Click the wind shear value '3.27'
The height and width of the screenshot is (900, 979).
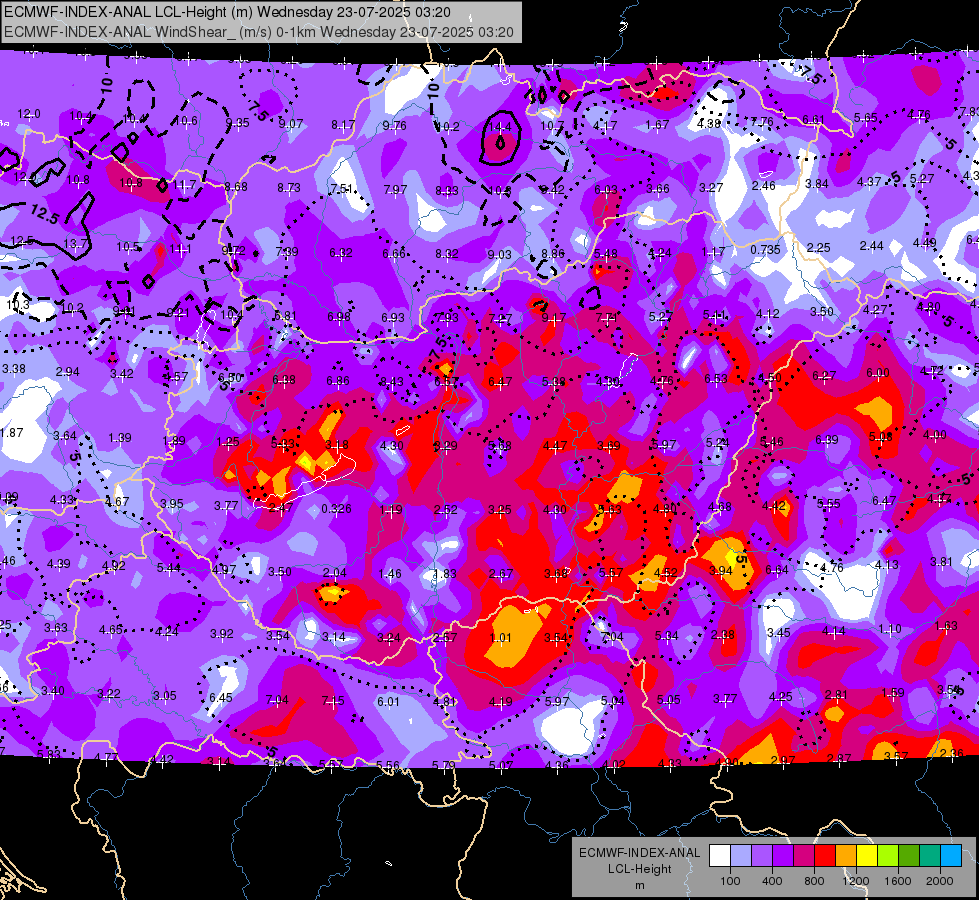tap(711, 187)
